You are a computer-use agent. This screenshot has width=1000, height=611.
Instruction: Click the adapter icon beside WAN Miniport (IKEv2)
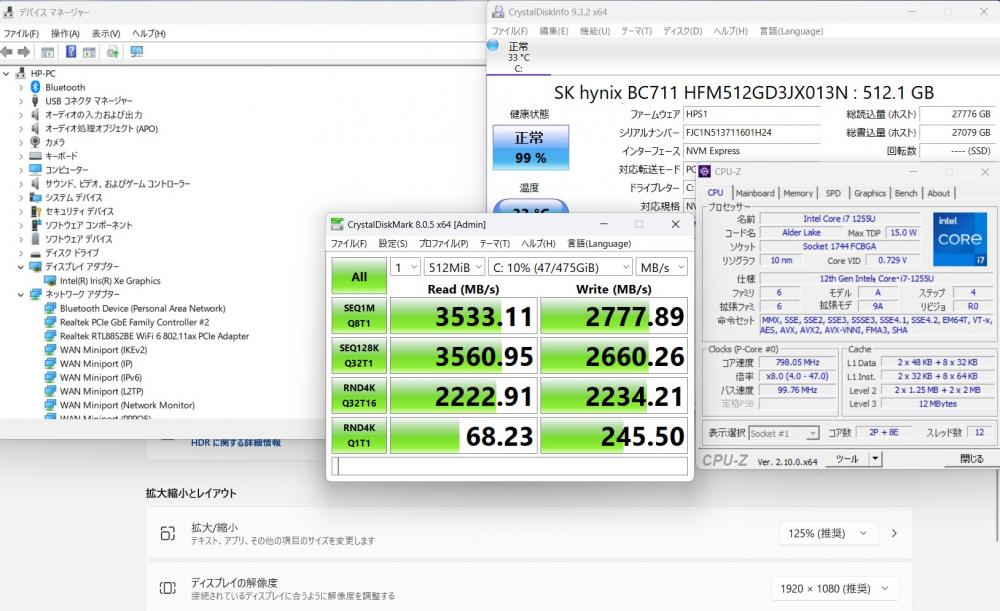click(x=50, y=350)
